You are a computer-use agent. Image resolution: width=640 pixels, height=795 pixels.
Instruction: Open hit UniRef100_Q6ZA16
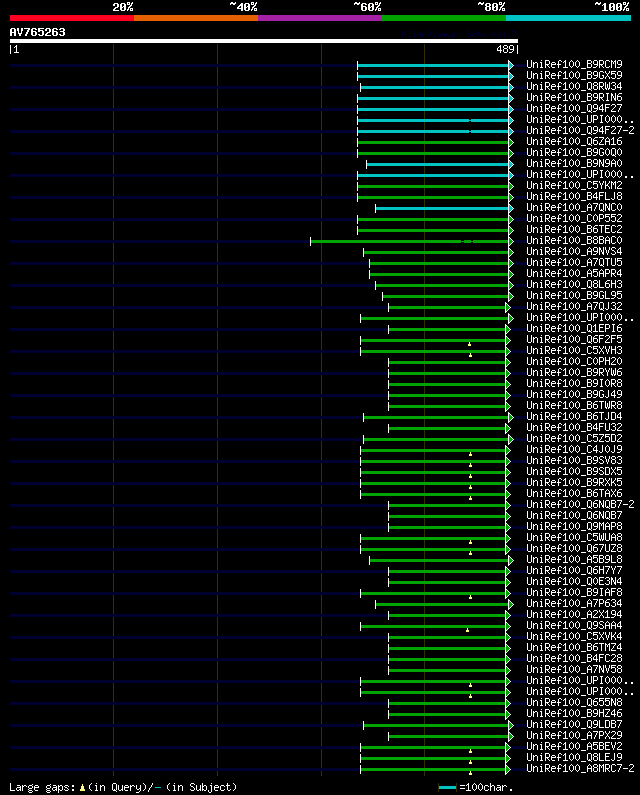coord(574,141)
